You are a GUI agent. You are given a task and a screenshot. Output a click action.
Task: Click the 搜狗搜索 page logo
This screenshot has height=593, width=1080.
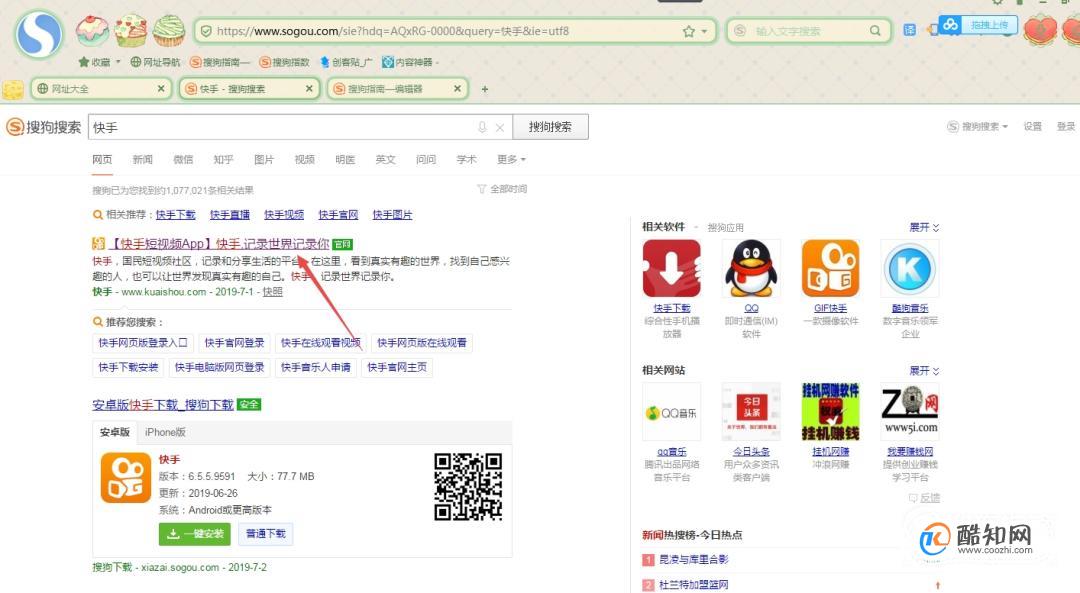[x=43, y=127]
